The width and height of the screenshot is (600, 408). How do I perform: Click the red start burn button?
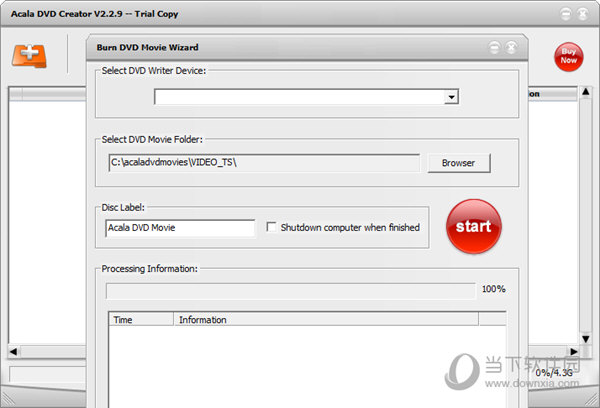[474, 226]
